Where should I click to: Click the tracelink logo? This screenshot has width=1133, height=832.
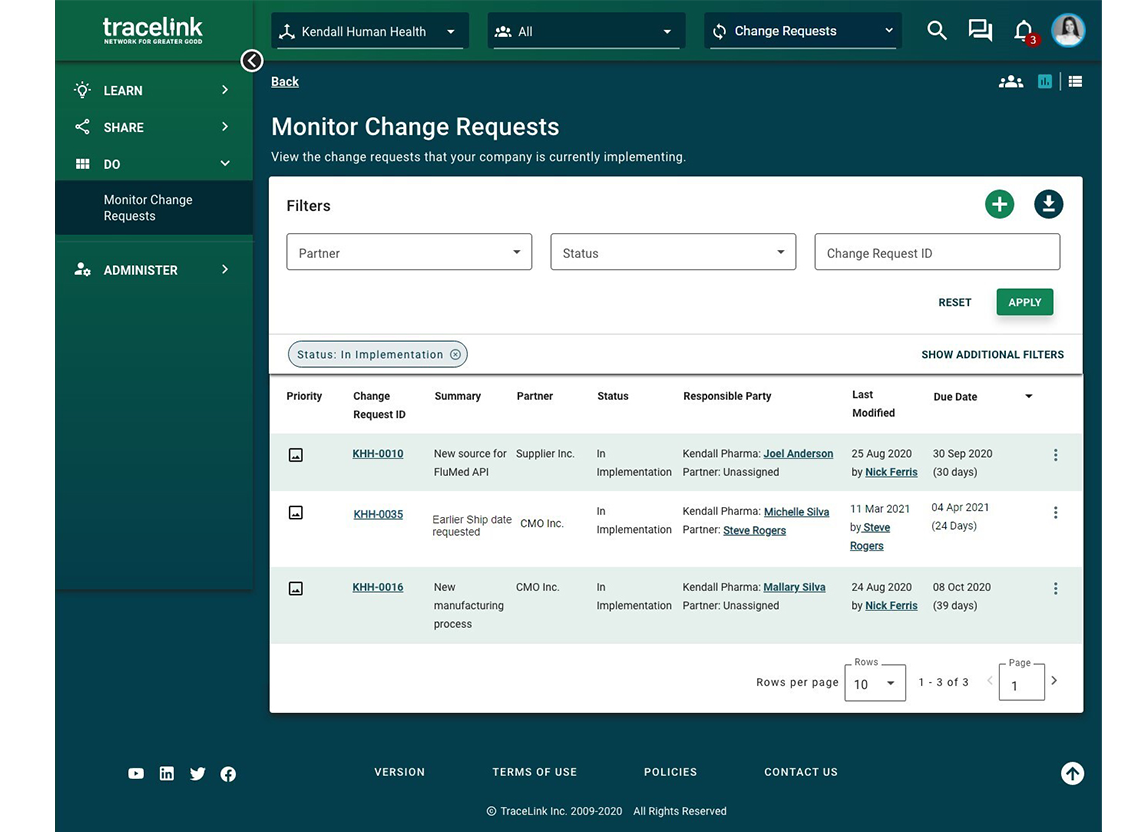(x=152, y=30)
